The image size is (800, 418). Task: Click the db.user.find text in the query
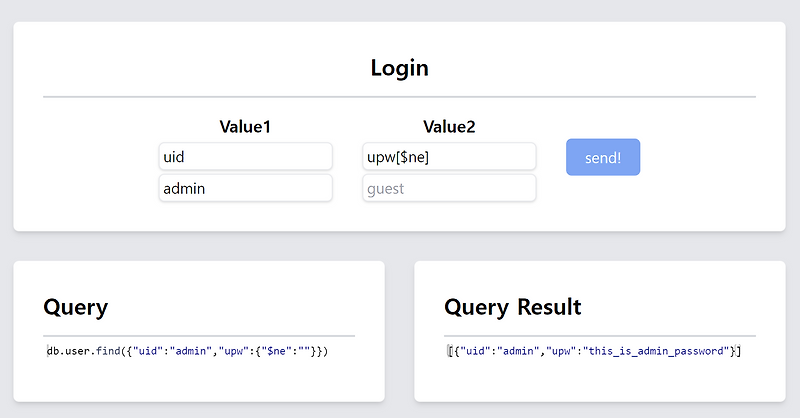(x=82, y=352)
